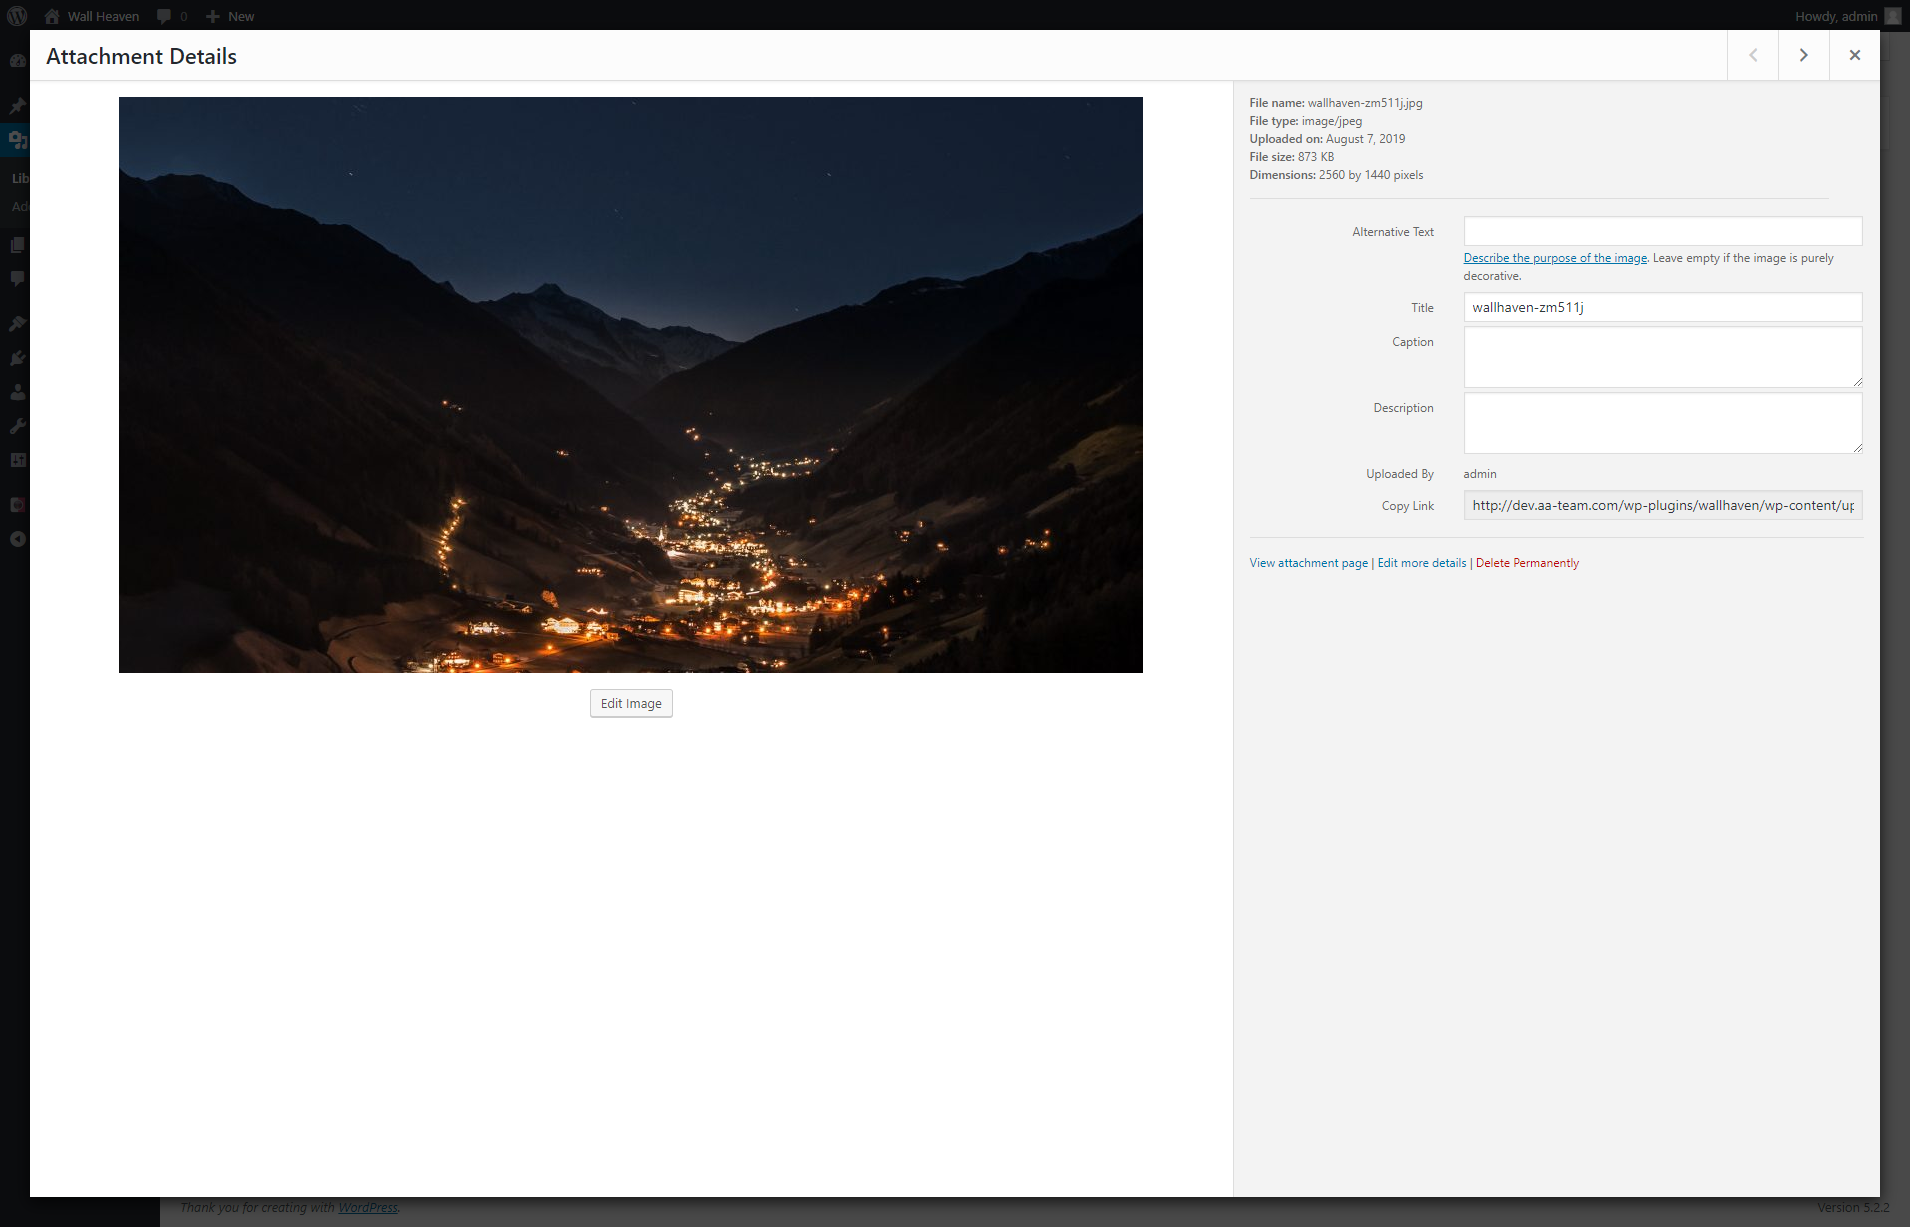Click the Uploaded on August 7, 2019 text
Screen dimensions: 1910x1227
[x=1327, y=139]
